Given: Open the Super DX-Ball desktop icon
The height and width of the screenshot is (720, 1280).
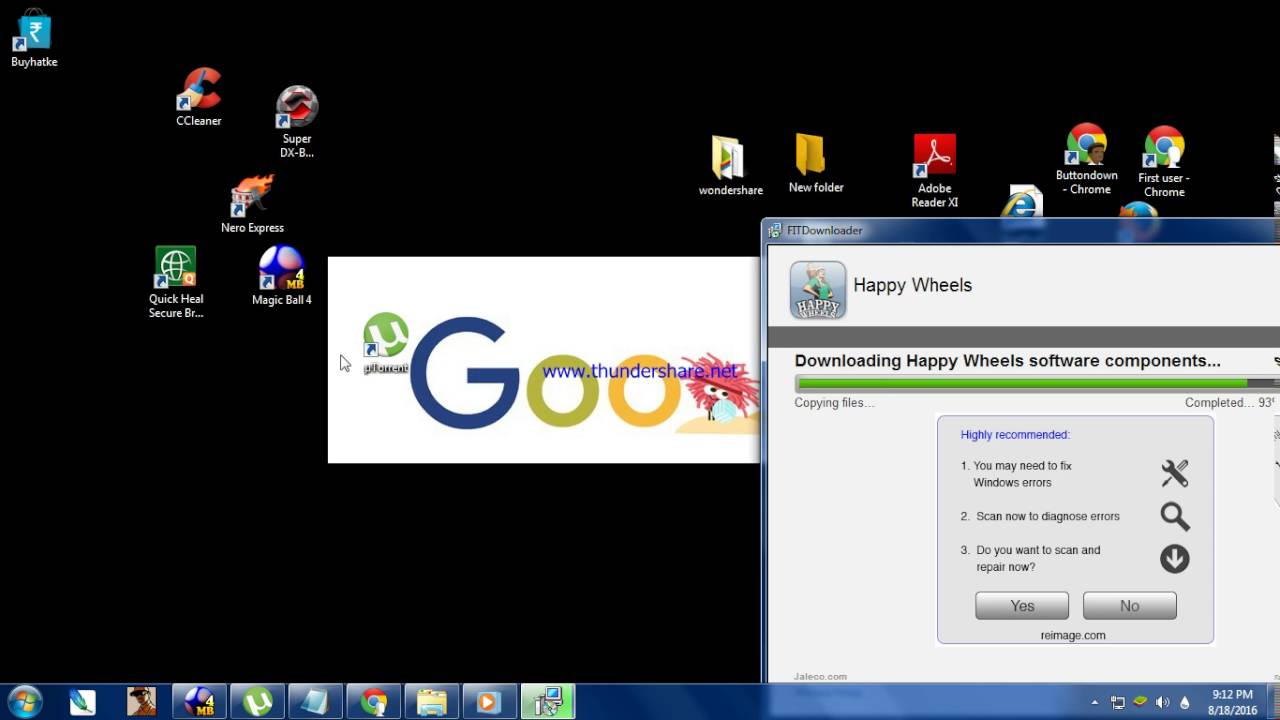Looking at the screenshot, I should [297, 121].
